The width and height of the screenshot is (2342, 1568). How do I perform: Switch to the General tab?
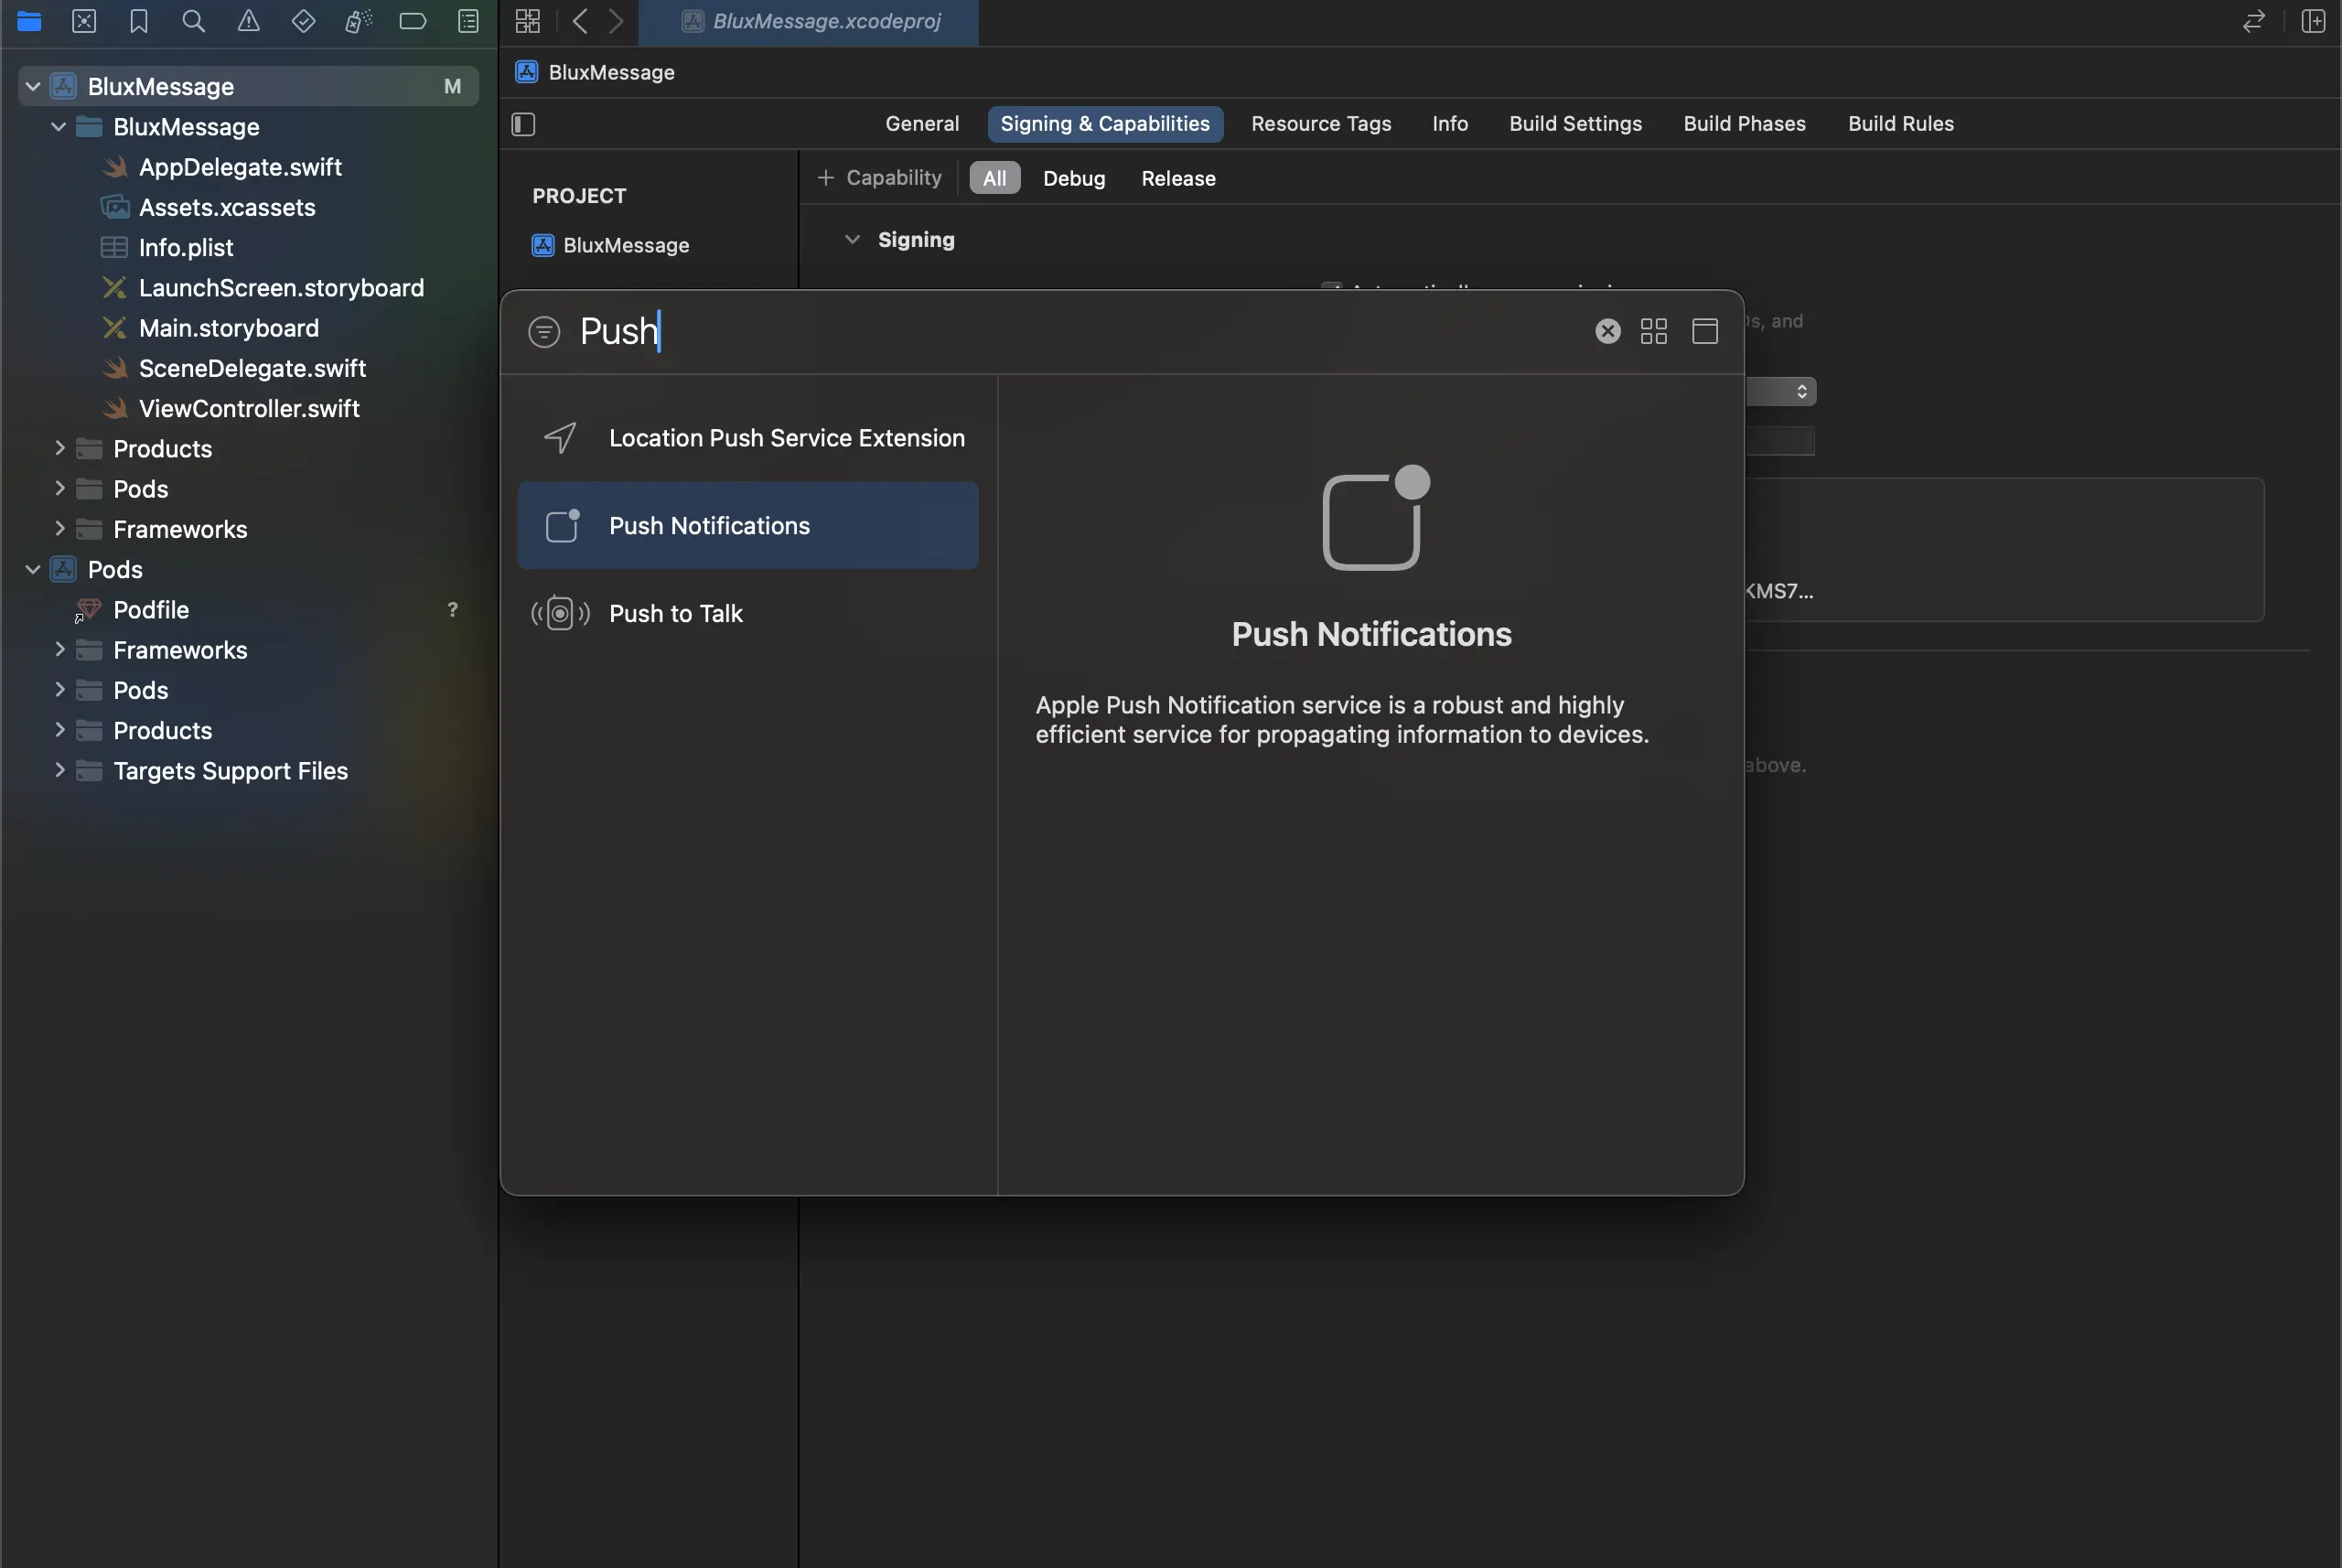point(922,124)
